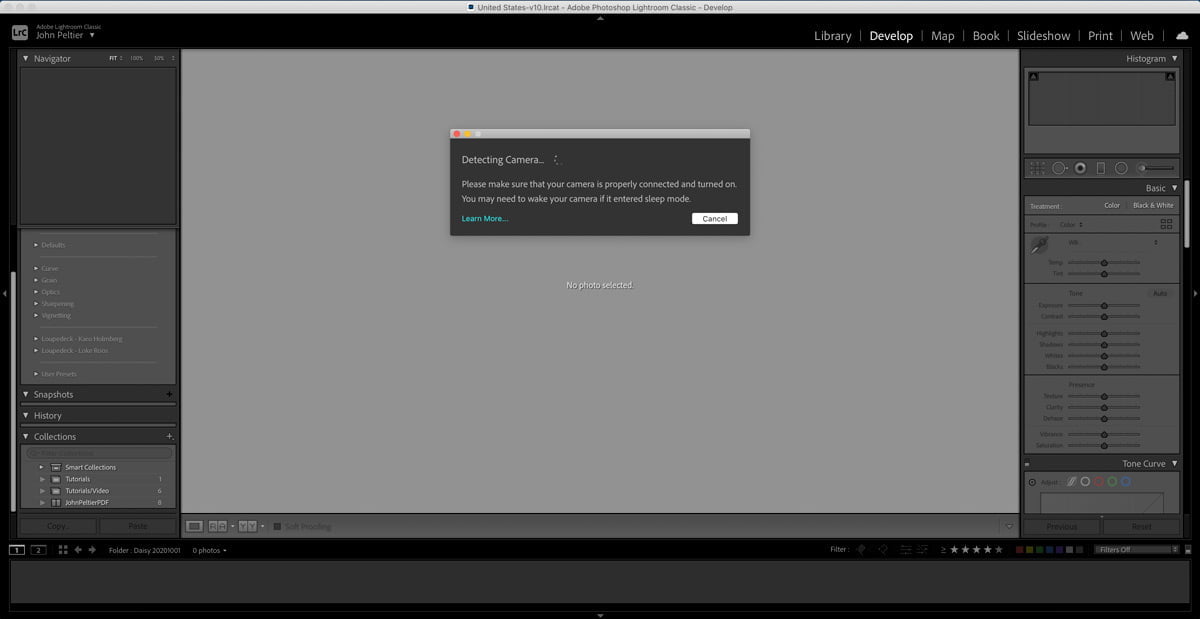The height and width of the screenshot is (619, 1200).
Task: Open the Learn More link
Action: [x=484, y=218]
